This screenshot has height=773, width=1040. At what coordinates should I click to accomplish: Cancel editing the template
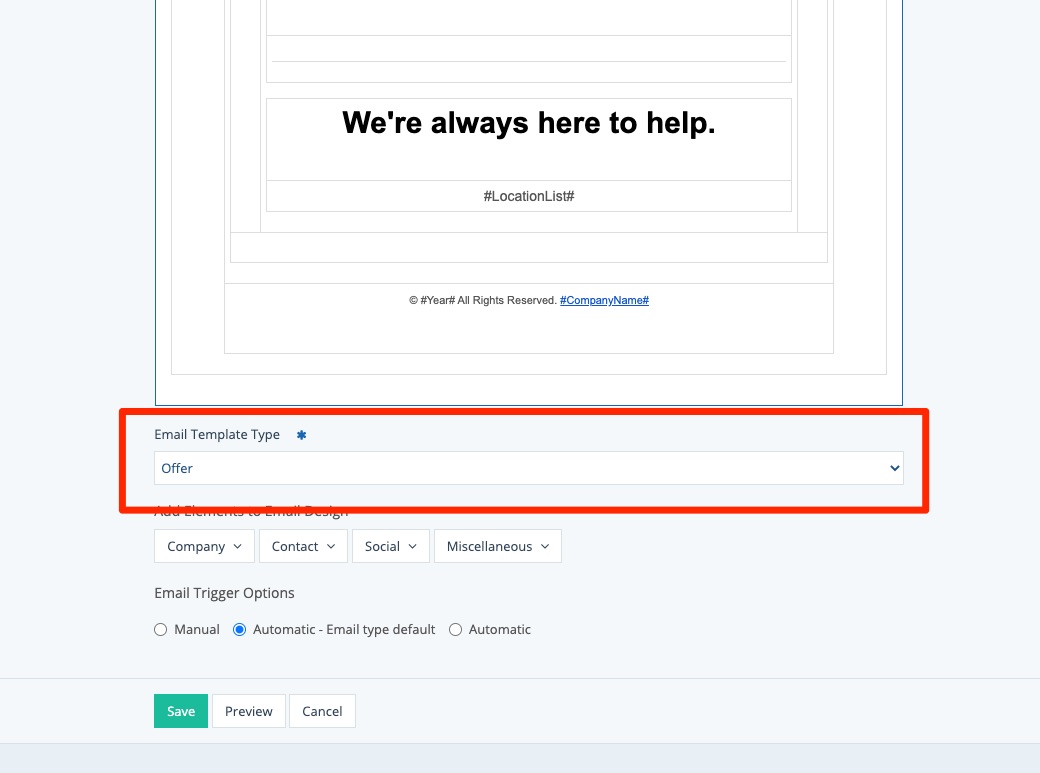pos(322,711)
